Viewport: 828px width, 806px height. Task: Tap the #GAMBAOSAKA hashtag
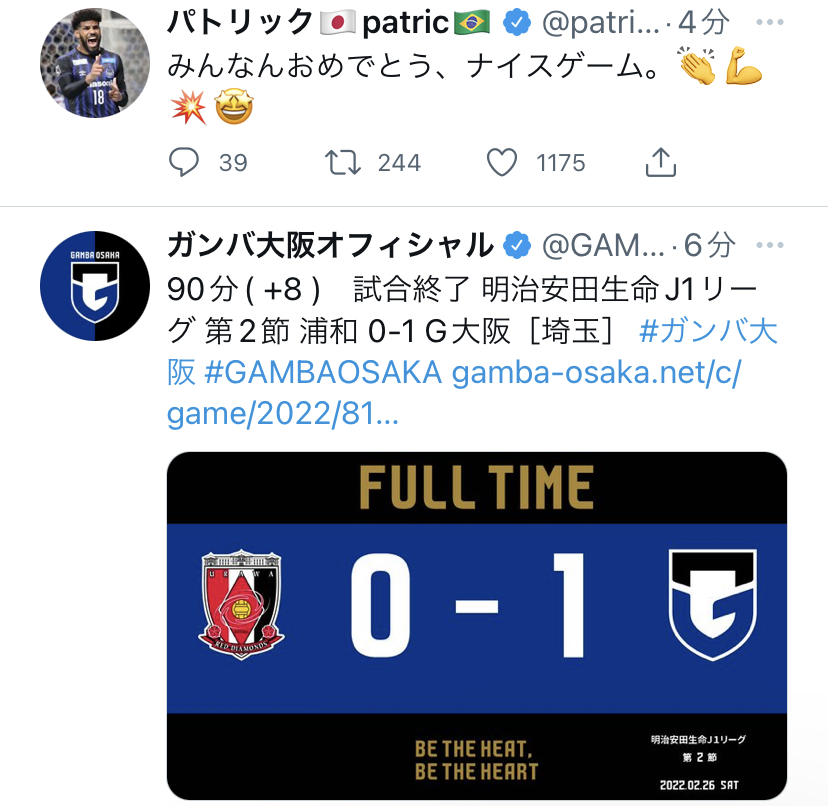[x=322, y=372]
